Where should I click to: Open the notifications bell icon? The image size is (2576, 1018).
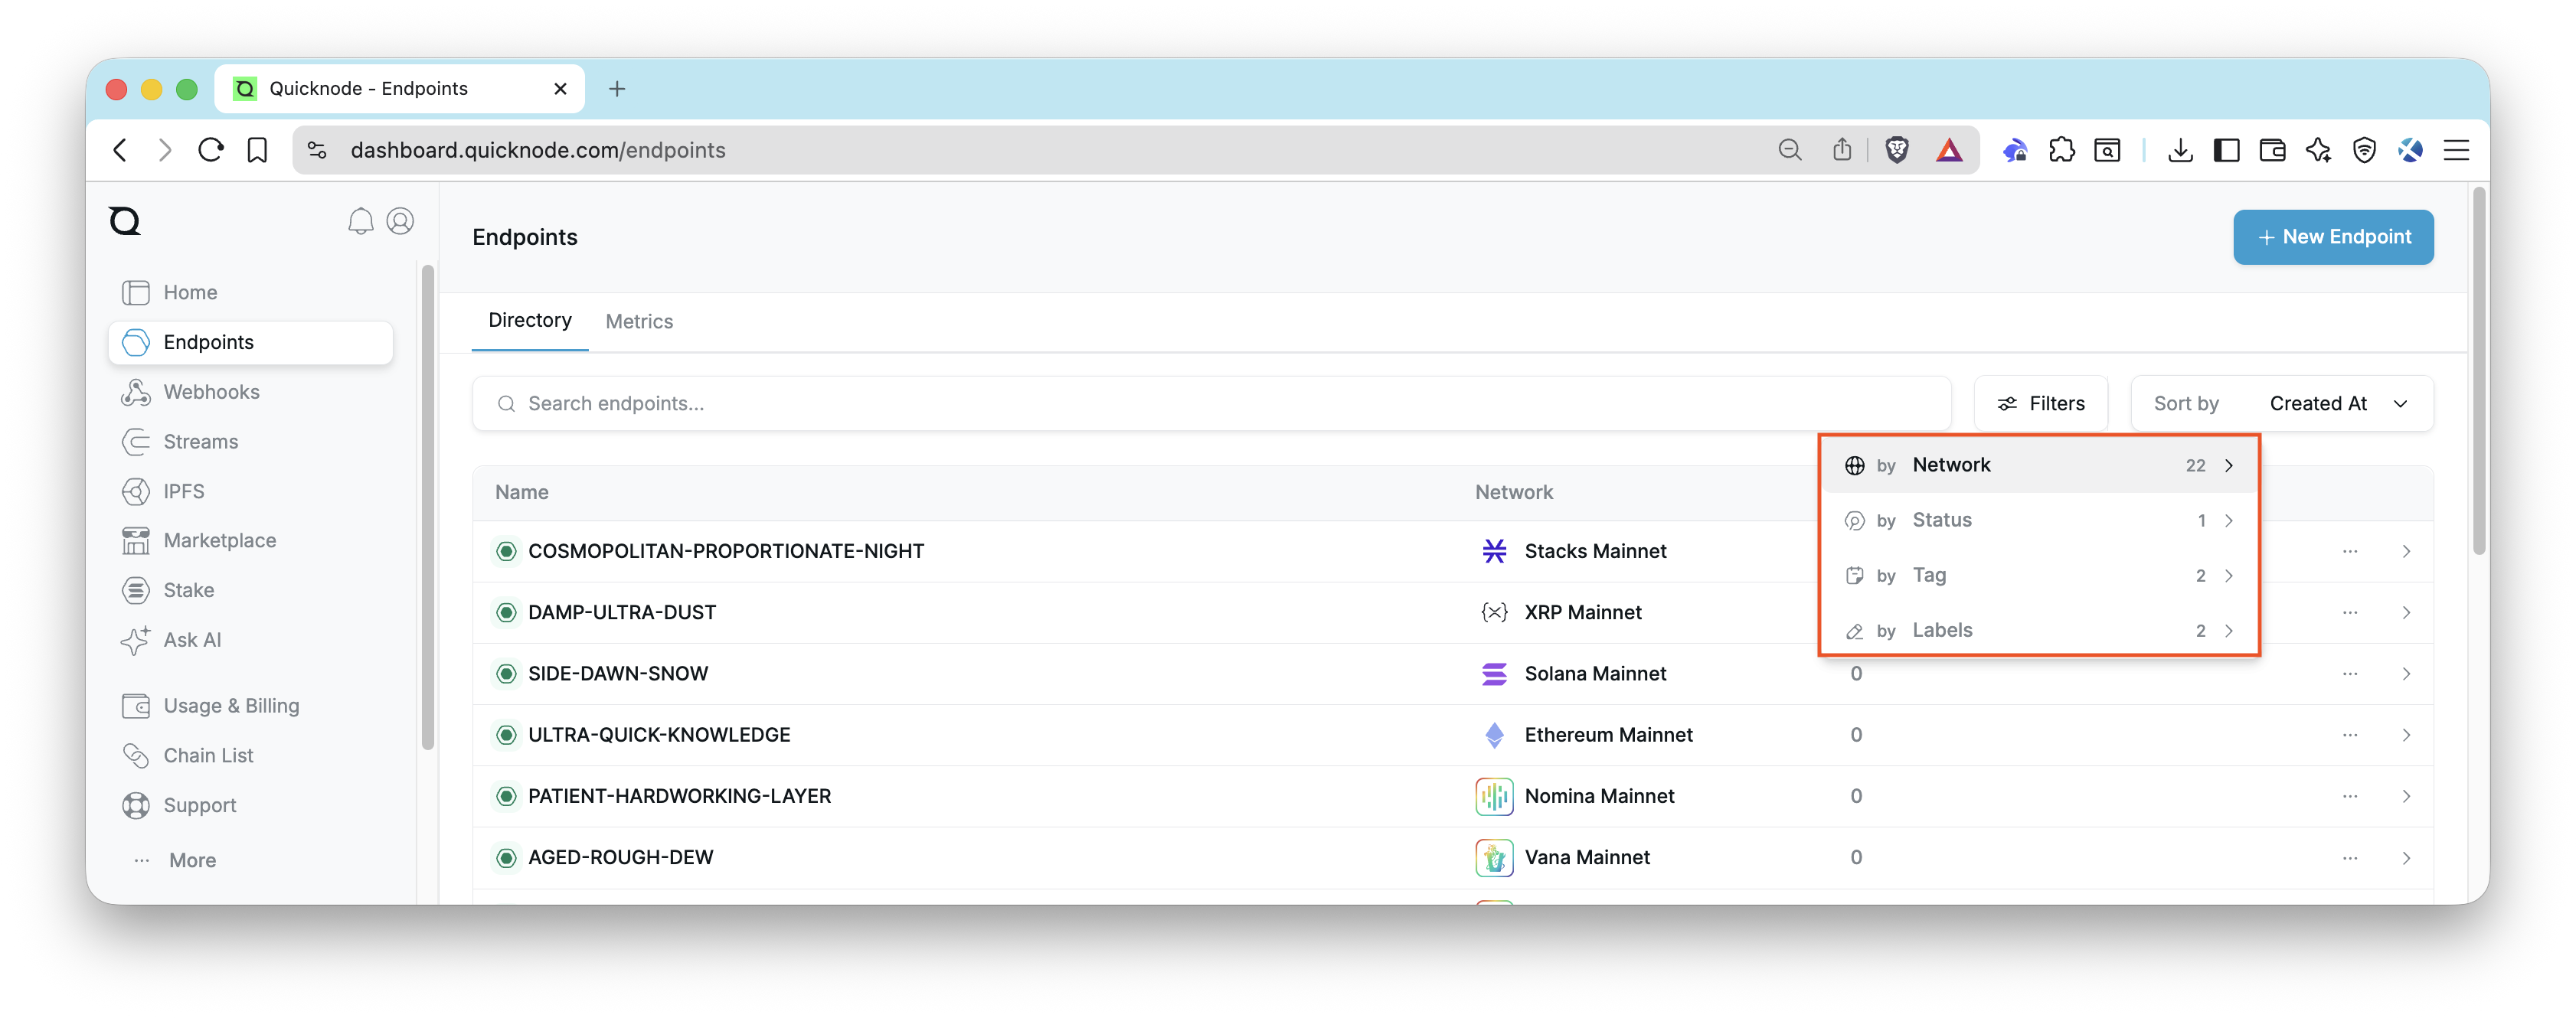point(361,221)
